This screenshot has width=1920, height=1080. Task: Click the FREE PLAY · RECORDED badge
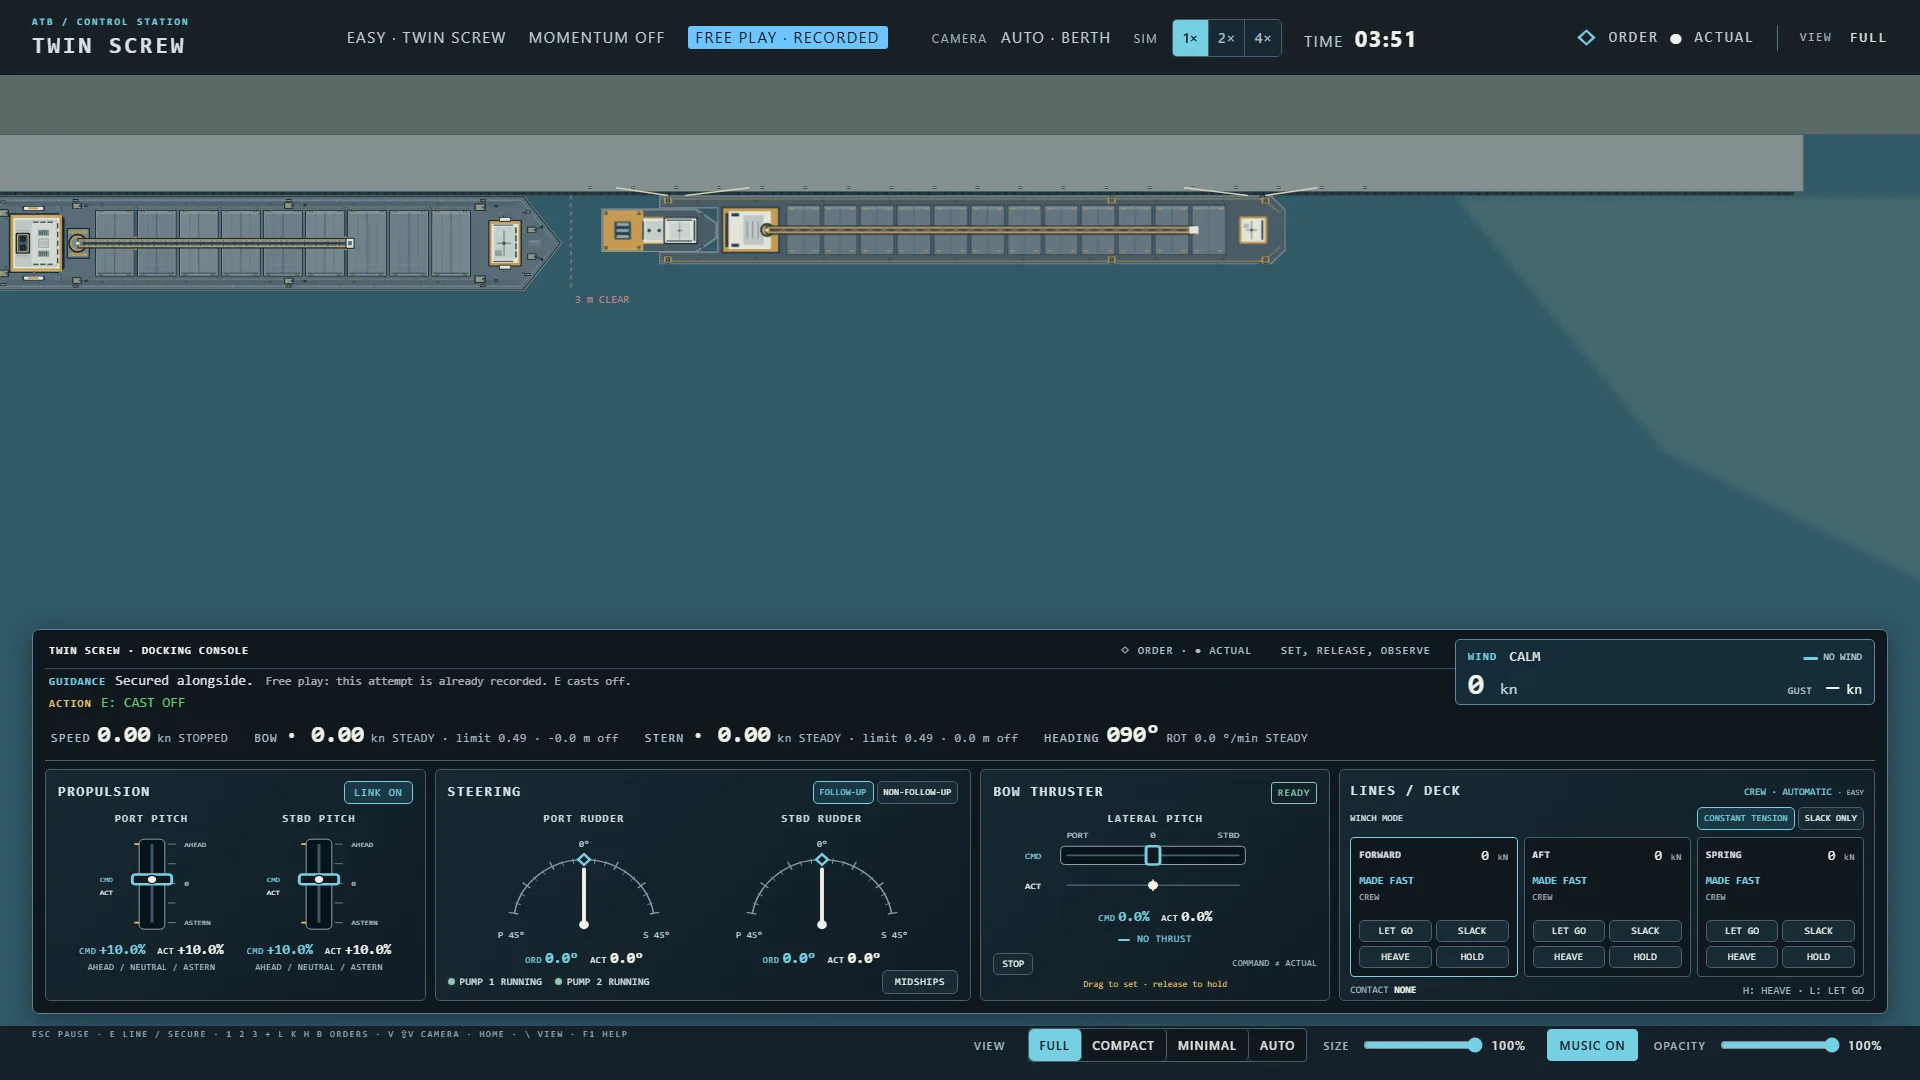point(787,38)
